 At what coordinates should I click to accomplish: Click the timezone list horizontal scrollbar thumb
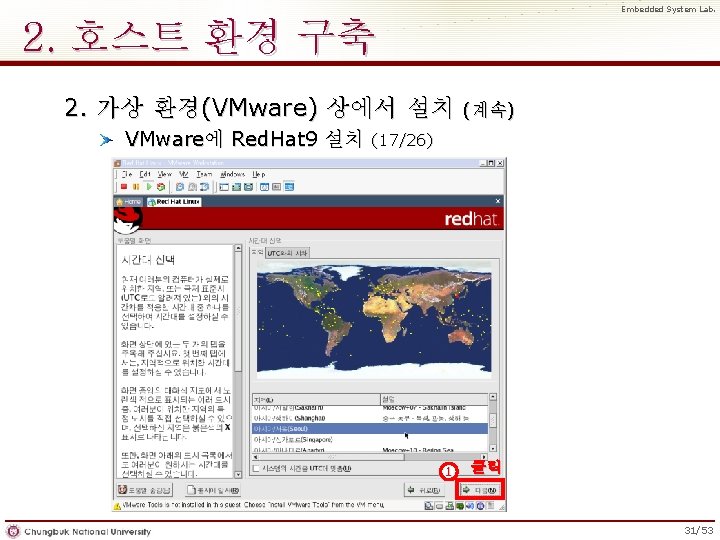pos(332,457)
